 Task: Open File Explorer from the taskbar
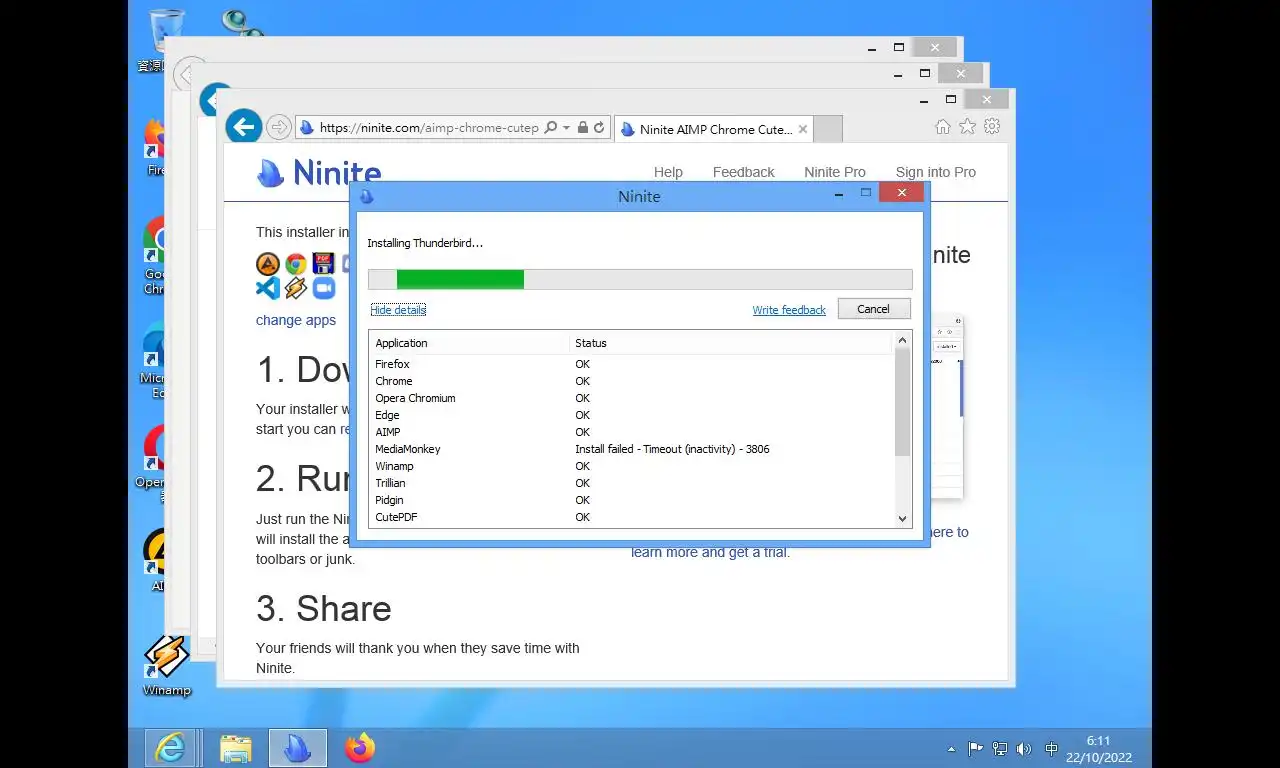click(x=236, y=747)
